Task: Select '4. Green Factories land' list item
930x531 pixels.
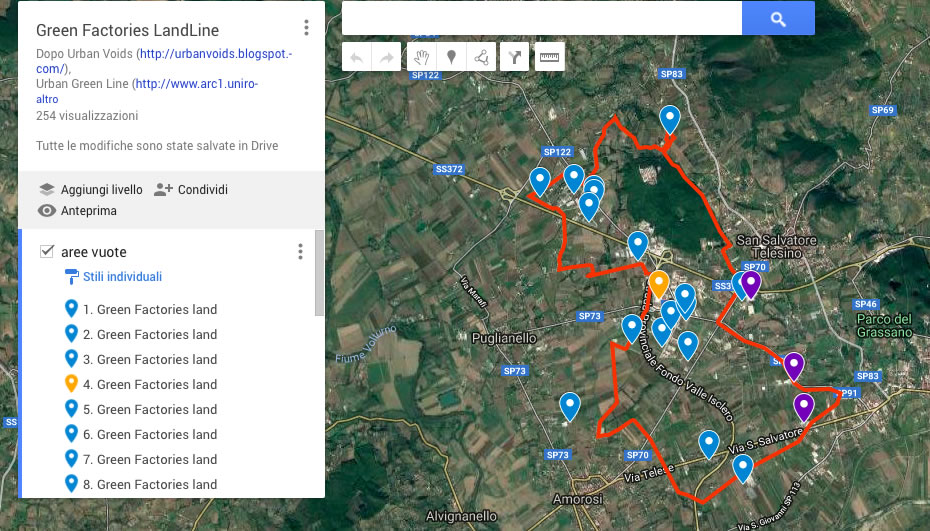Action: (x=156, y=384)
